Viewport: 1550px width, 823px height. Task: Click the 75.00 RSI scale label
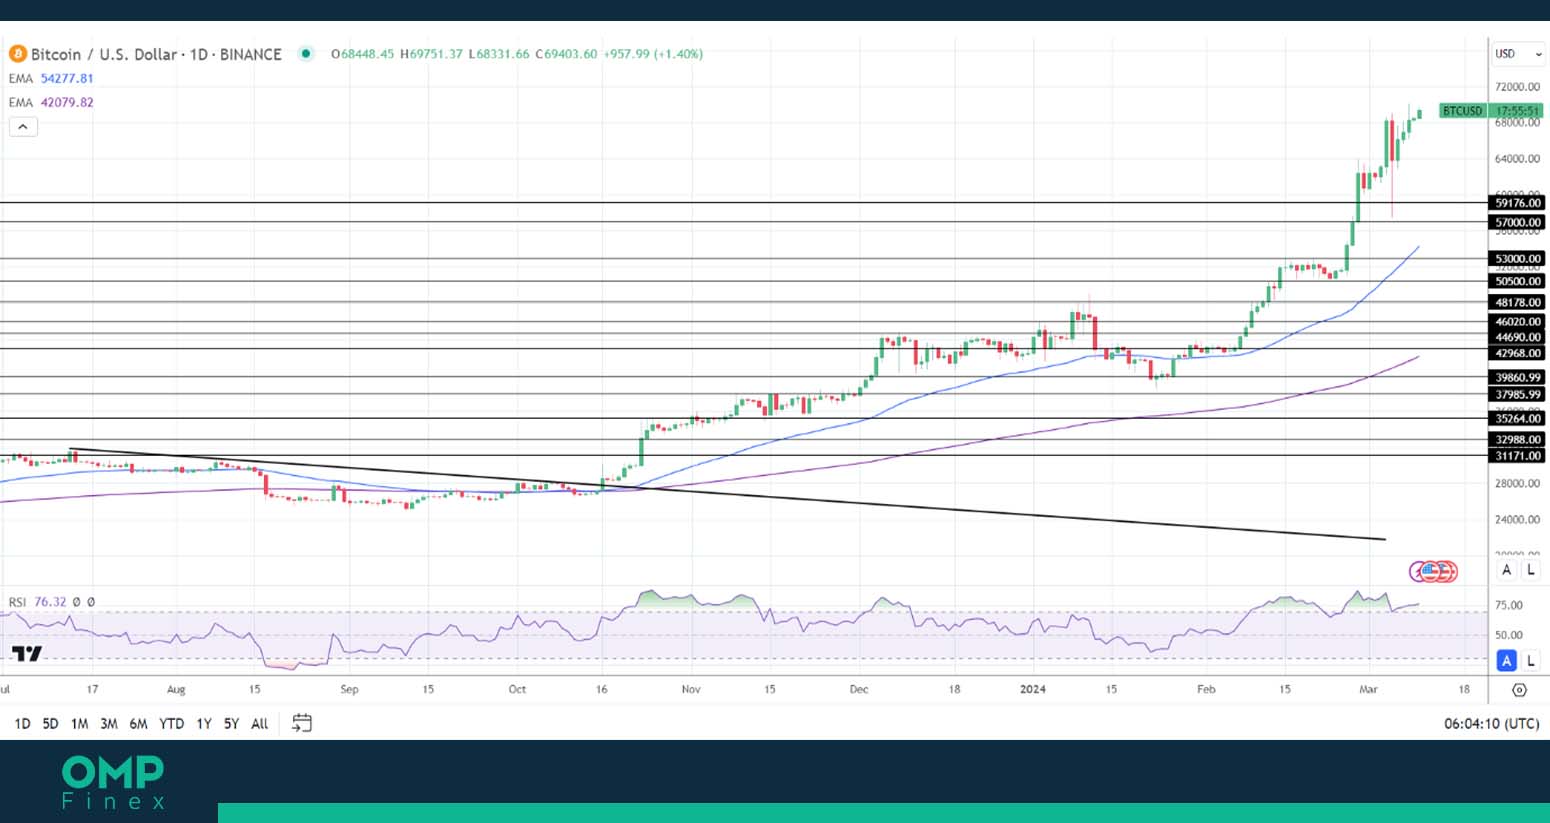tap(1508, 605)
